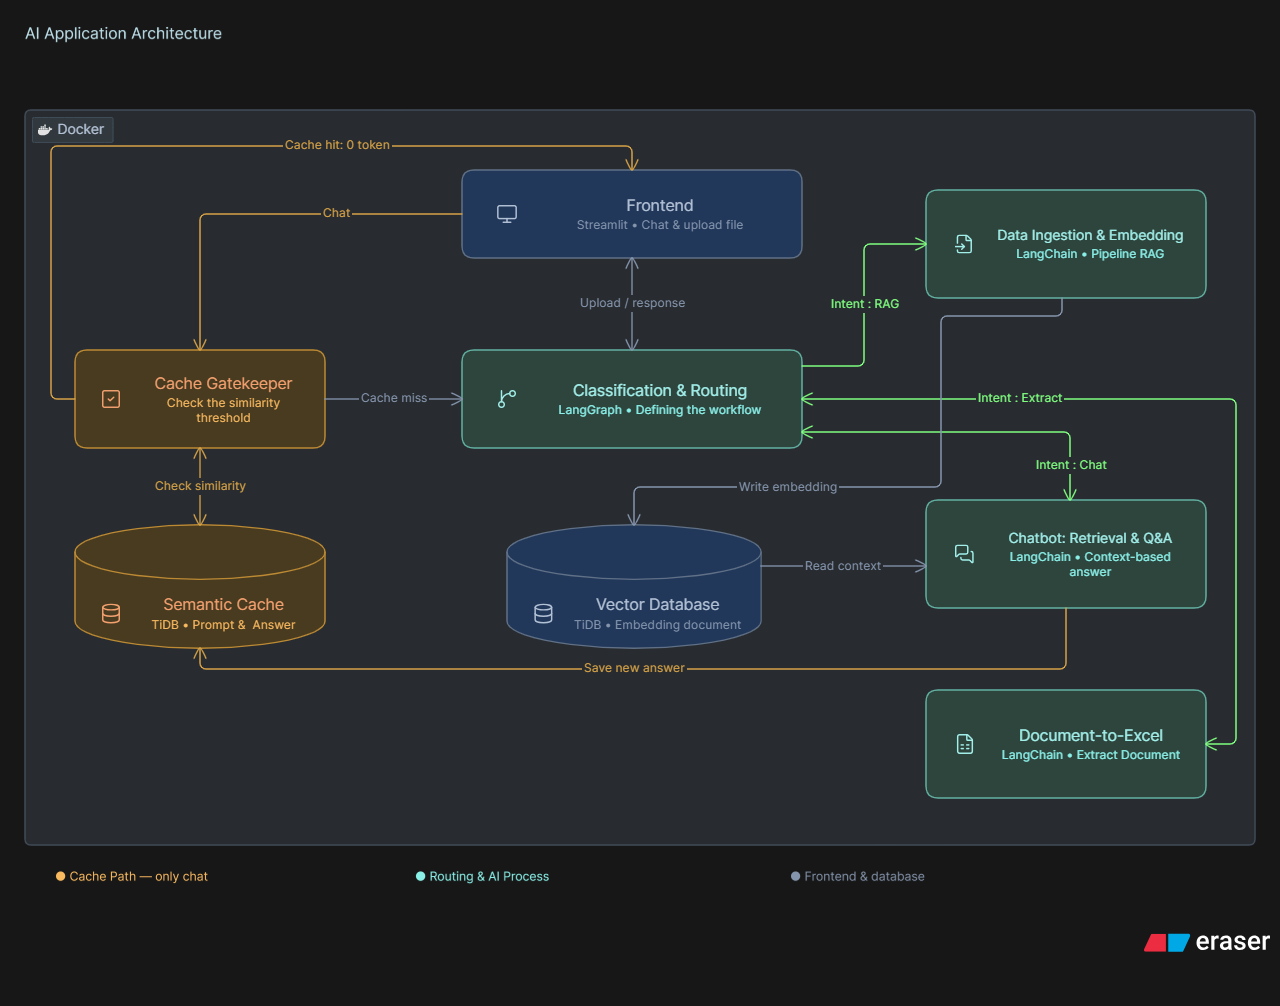Viewport: 1280px width, 1006px height.
Task: Select 'LangChain • Extract Document' subtitle
Action: coord(1091,755)
